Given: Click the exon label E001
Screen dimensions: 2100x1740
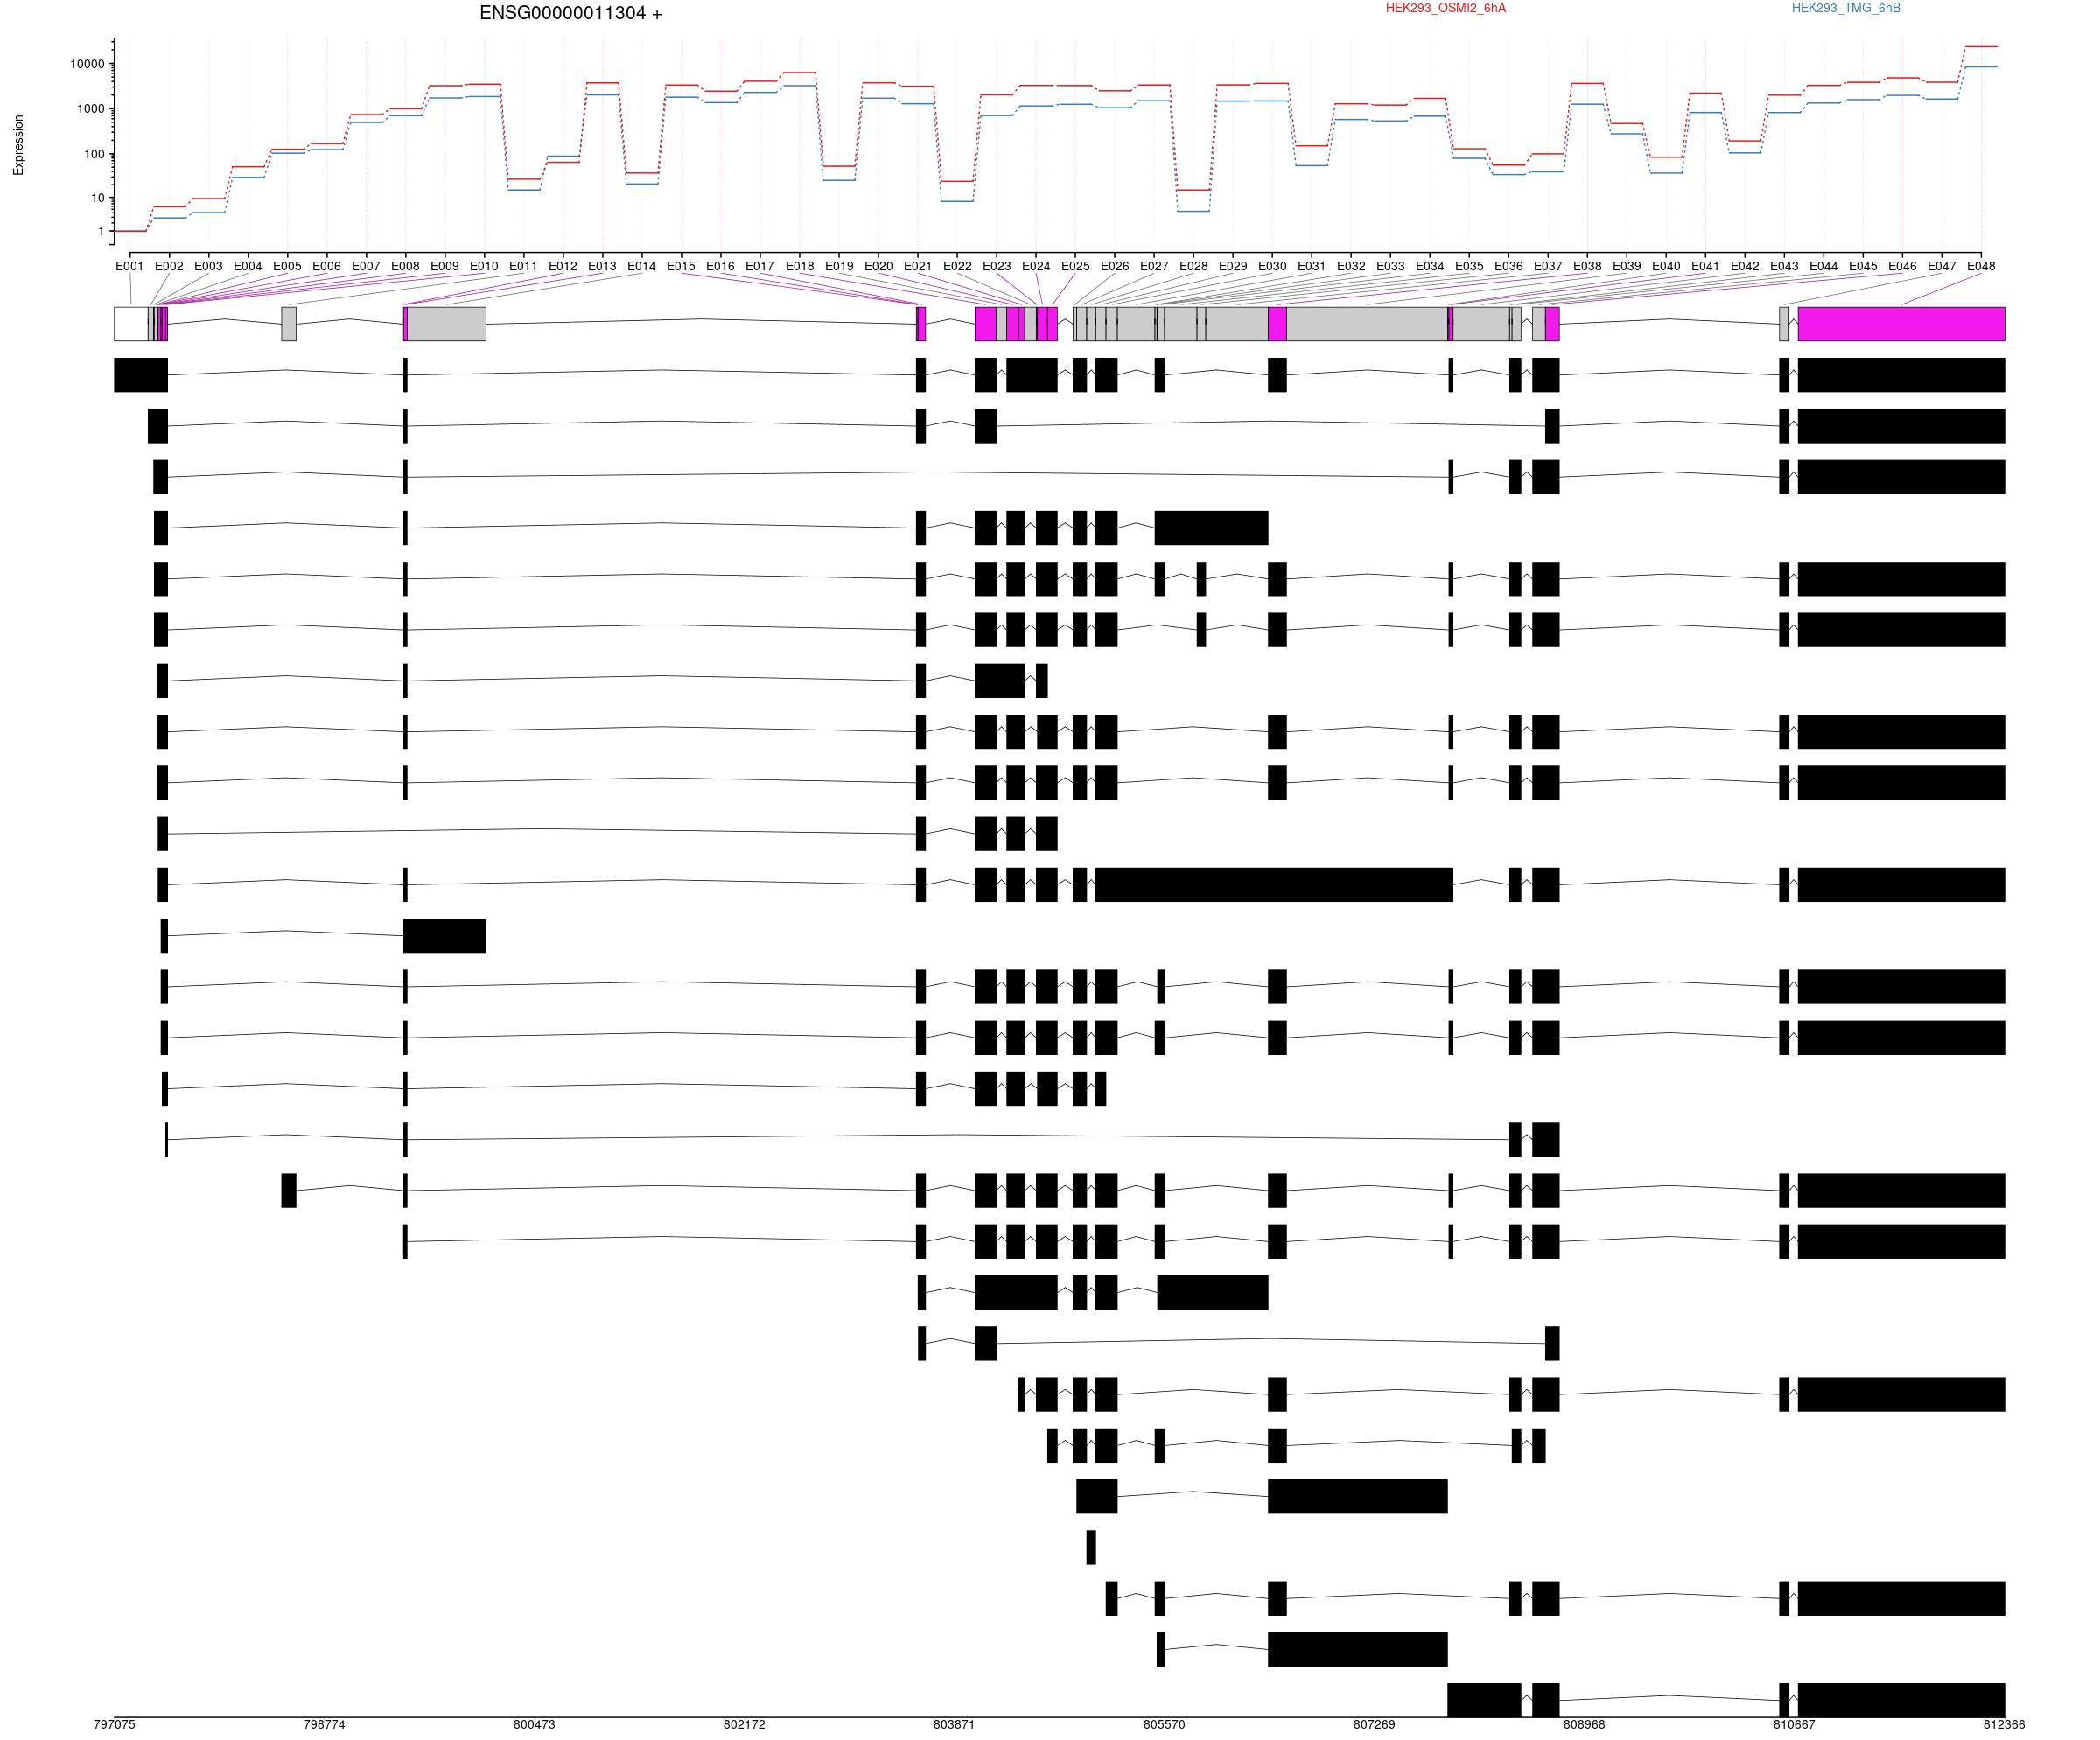Looking at the screenshot, I should 130,266.
